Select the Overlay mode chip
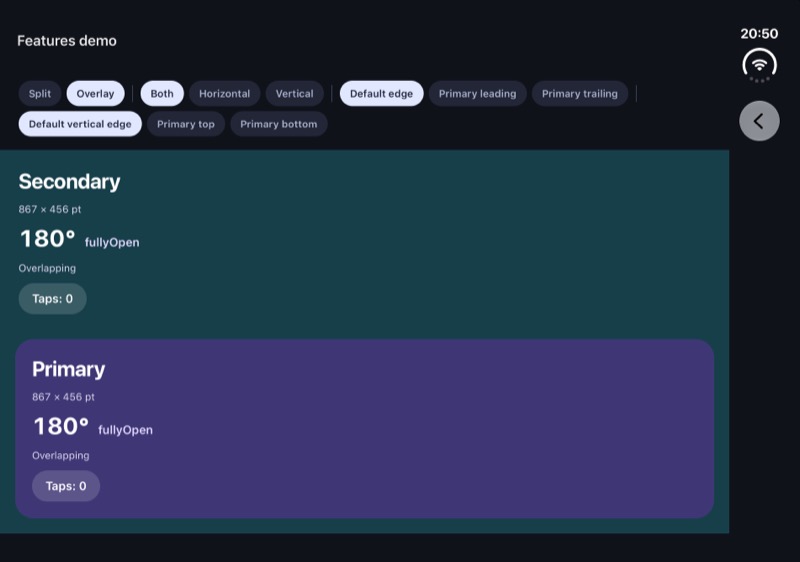 tap(95, 94)
